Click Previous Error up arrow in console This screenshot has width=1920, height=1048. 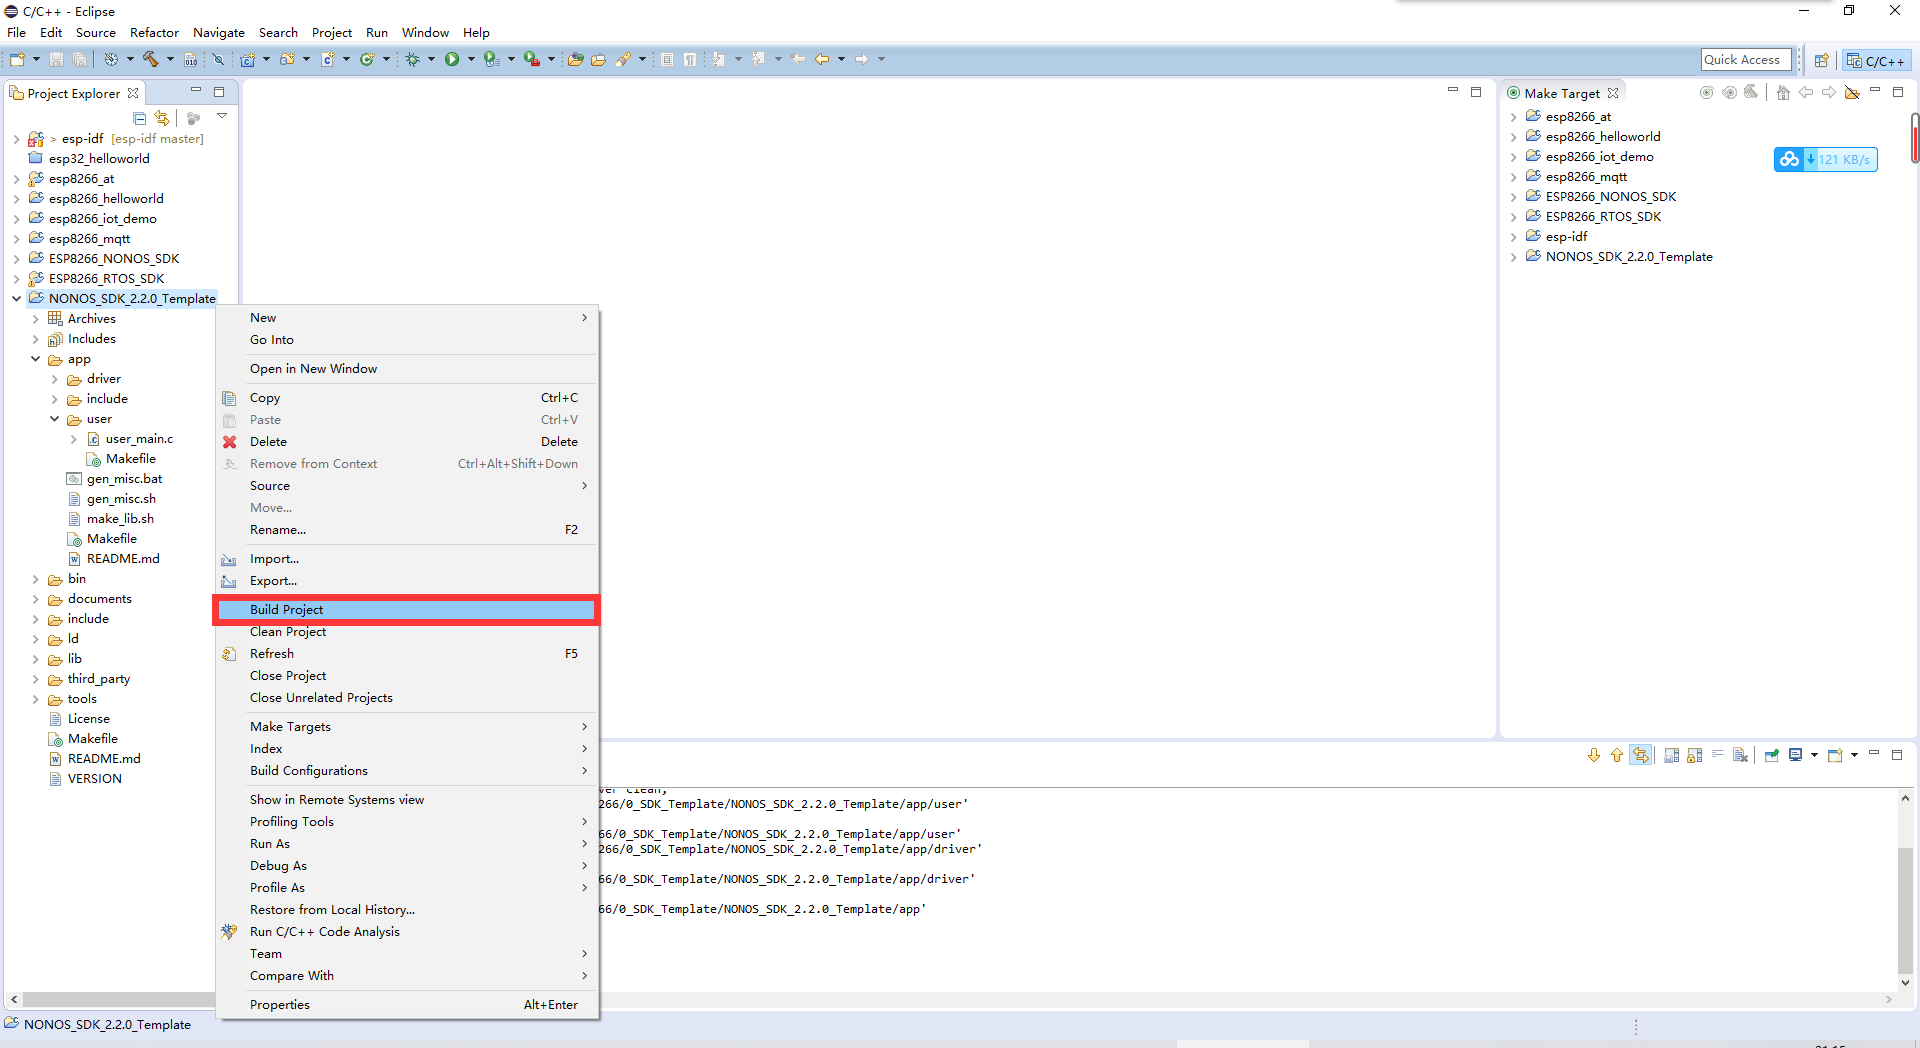click(x=1617, y=755)
